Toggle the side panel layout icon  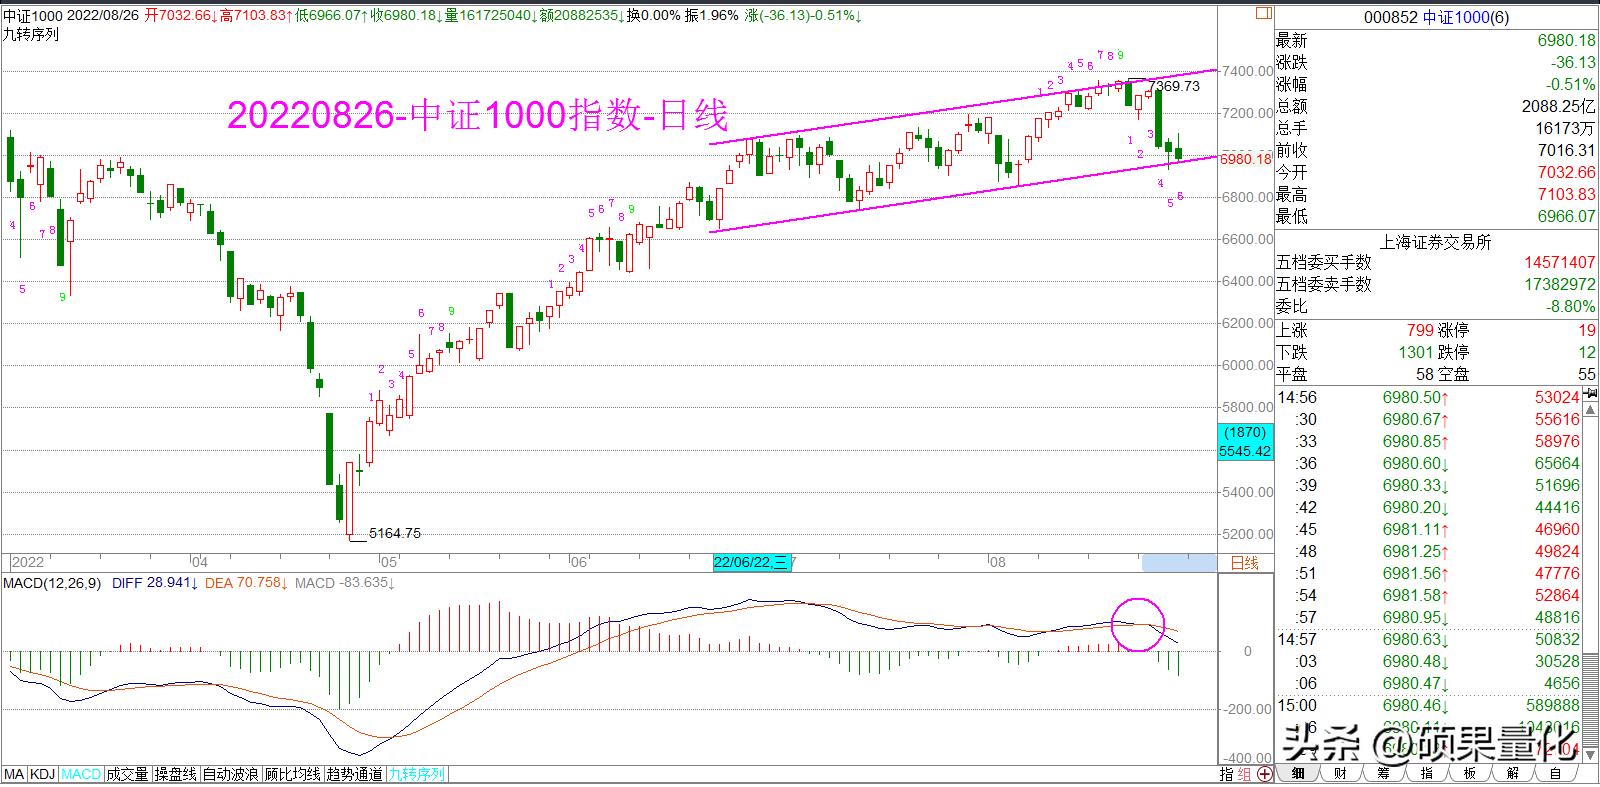pyautogui.click(x=1264, y=14)
